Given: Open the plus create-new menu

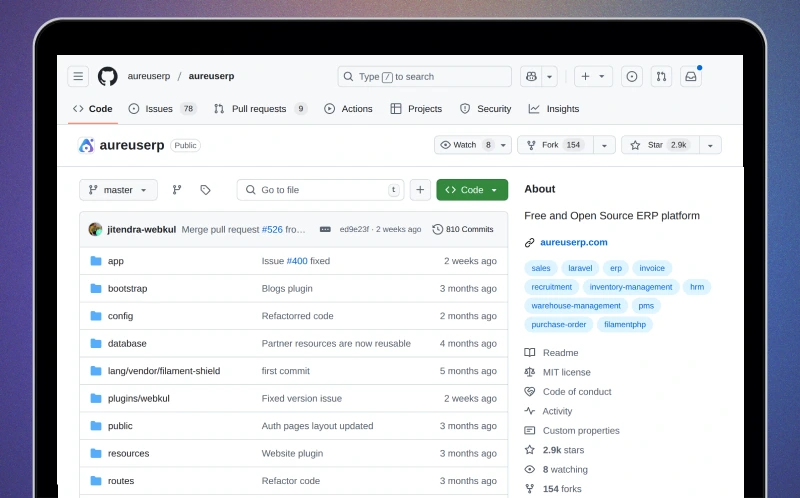Looking at the screenshot, I should point(593,77).
